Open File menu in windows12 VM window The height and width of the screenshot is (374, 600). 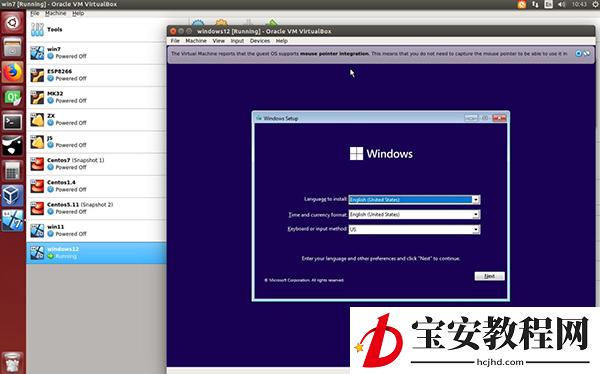[175, 41]
